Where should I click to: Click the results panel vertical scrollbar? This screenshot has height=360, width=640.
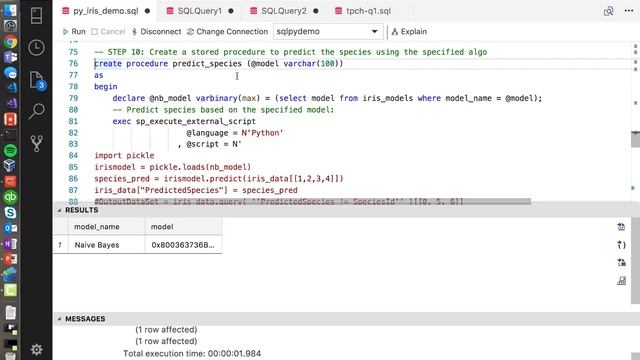(x=635, y=260)
